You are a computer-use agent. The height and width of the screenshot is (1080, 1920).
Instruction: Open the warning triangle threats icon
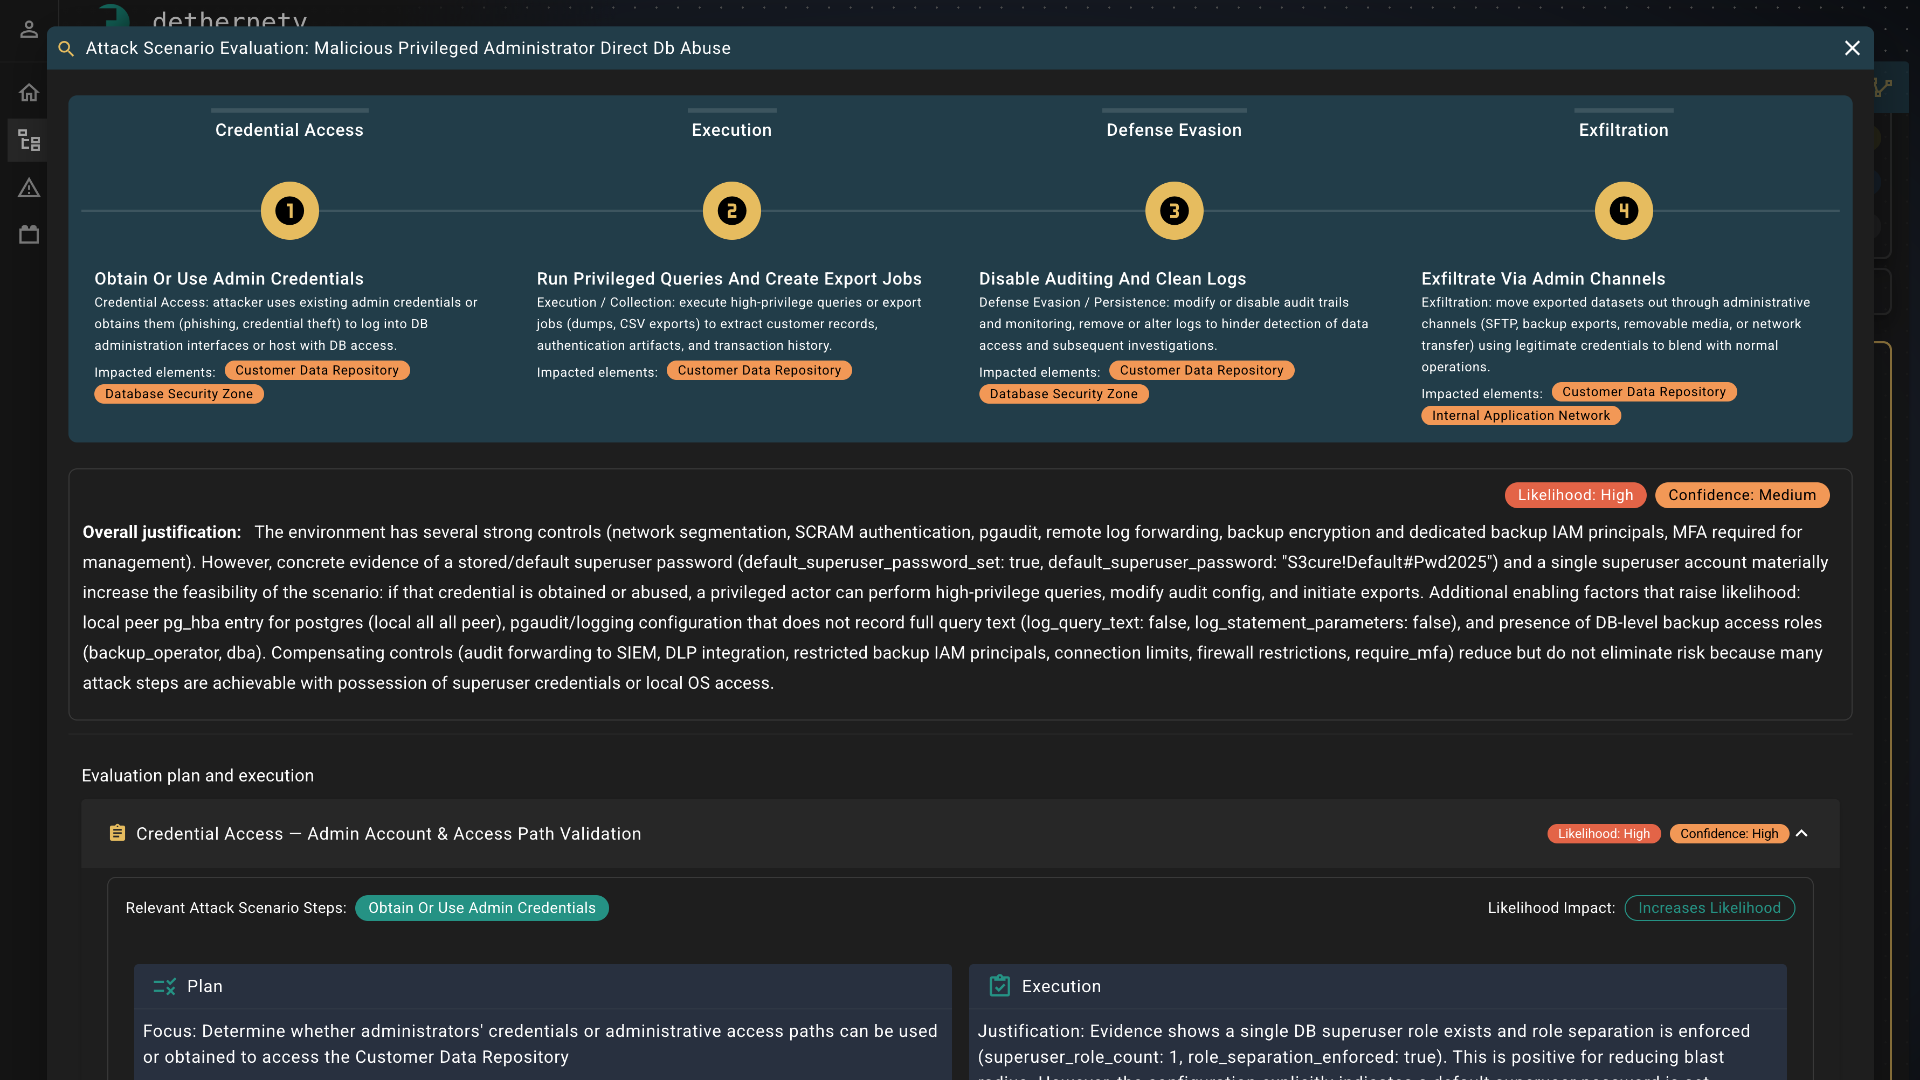coord(29,188)
